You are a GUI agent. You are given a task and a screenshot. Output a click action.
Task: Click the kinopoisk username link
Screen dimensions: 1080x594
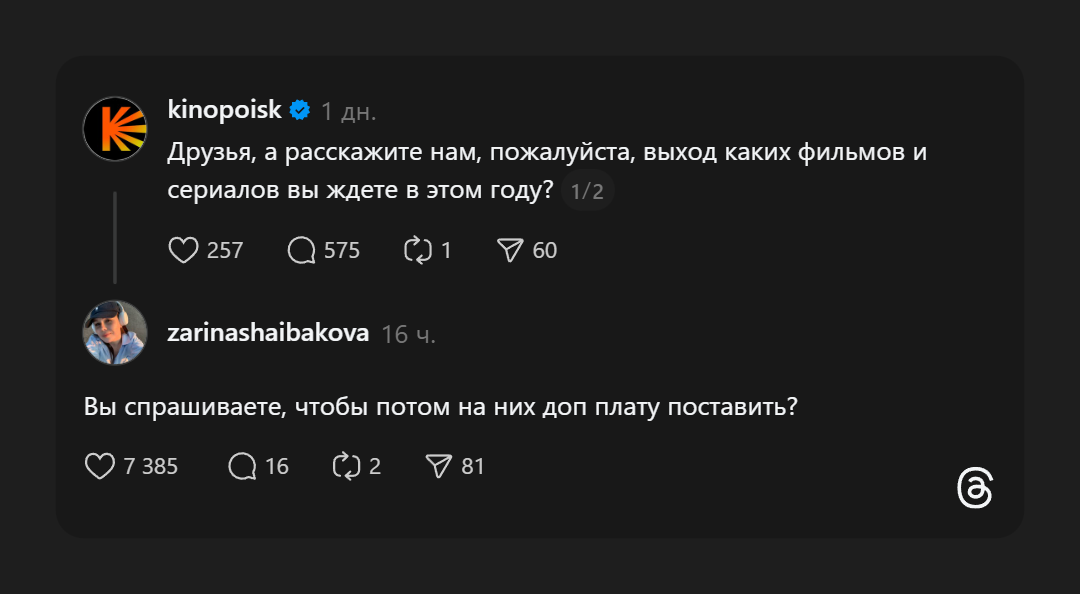click(x=225, y=111)
